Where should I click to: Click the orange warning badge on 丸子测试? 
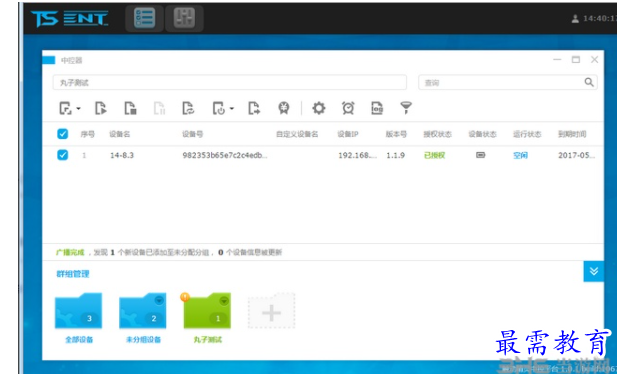tap(185, 297)
